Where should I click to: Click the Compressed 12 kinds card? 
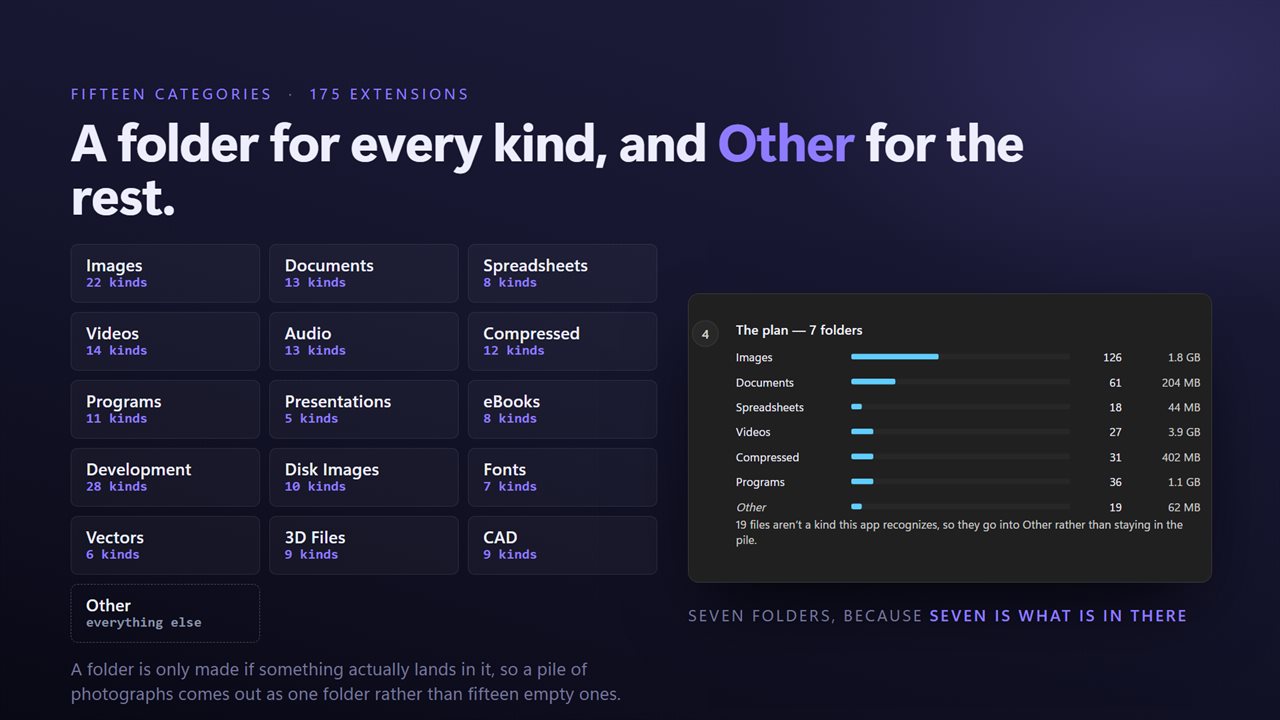pos(562,341)
